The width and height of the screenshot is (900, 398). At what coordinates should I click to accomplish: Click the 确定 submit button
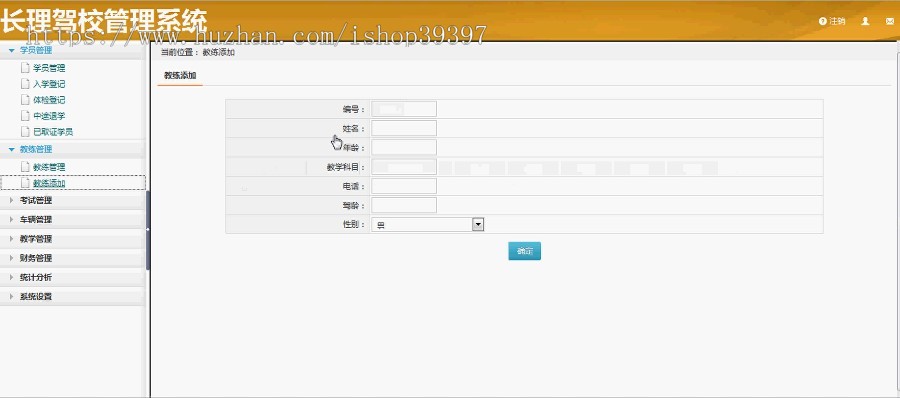(525, 251)
